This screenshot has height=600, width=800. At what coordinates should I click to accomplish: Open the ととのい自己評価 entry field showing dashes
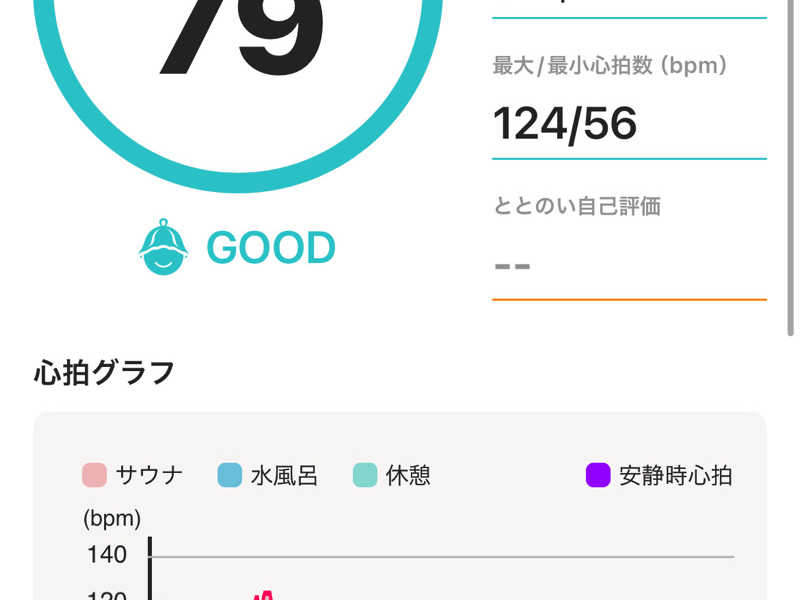click(628, 267)
